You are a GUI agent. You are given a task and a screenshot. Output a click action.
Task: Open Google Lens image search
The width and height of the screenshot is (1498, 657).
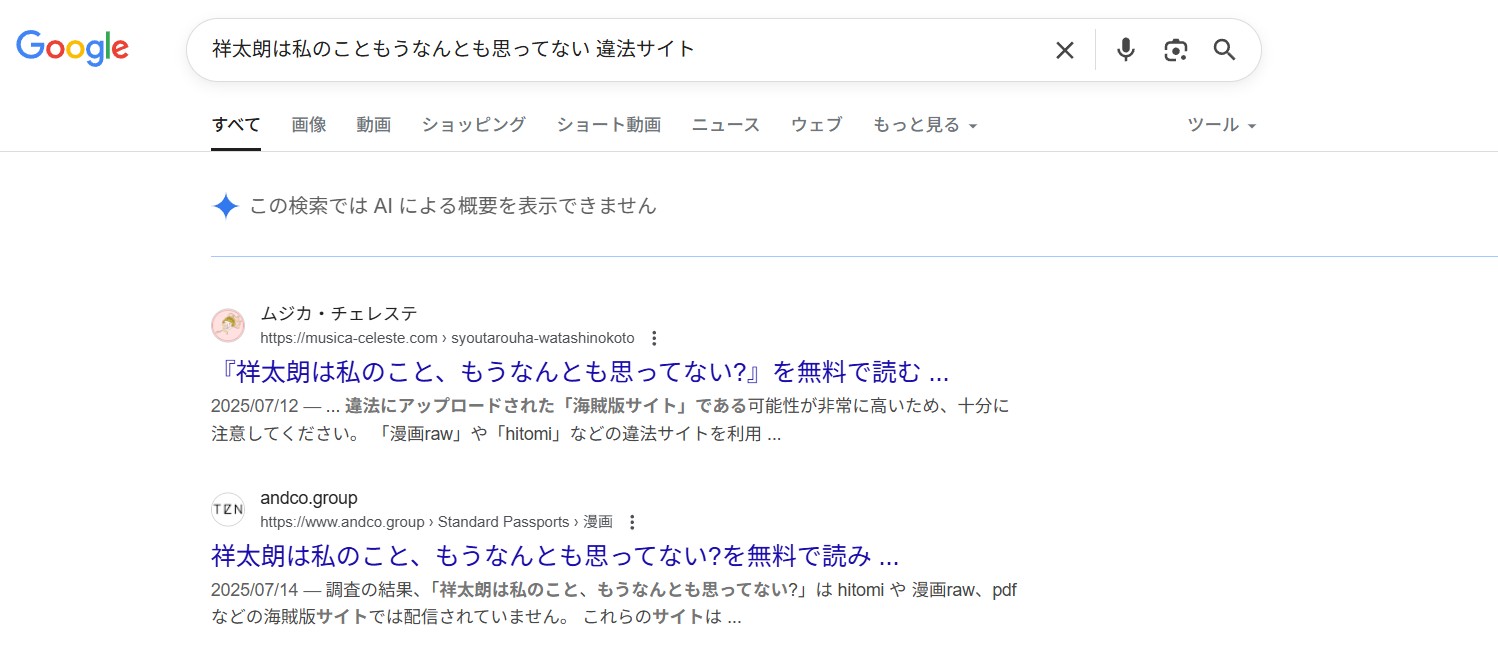click(x=1175, y=49)
